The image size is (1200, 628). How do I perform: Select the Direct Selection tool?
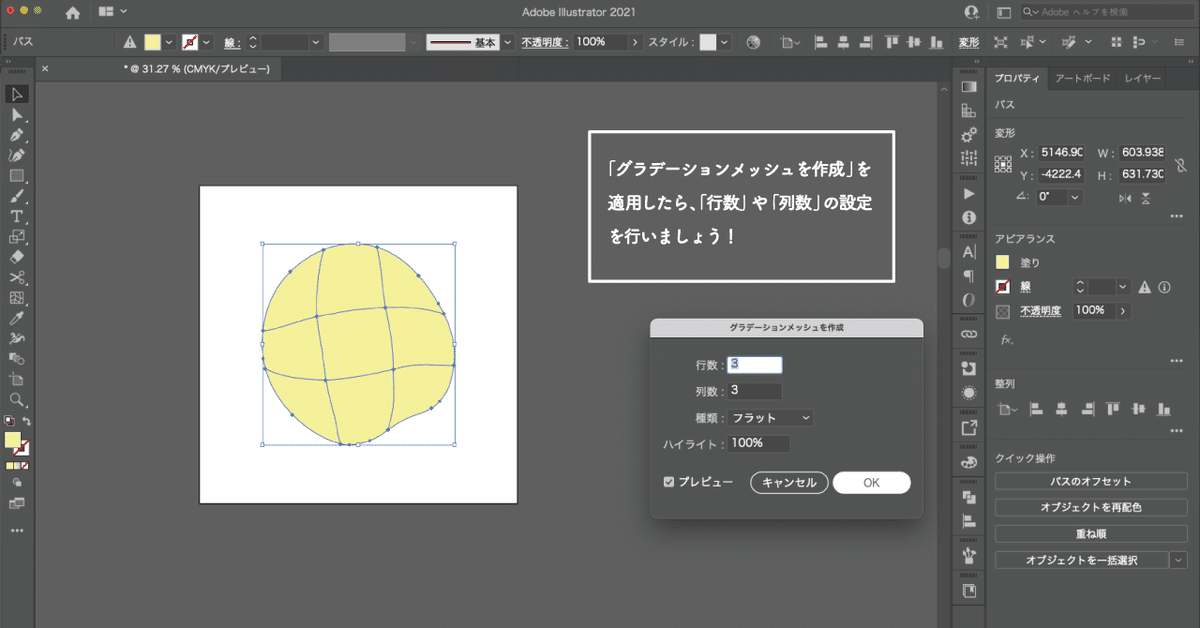click(17, 115)
